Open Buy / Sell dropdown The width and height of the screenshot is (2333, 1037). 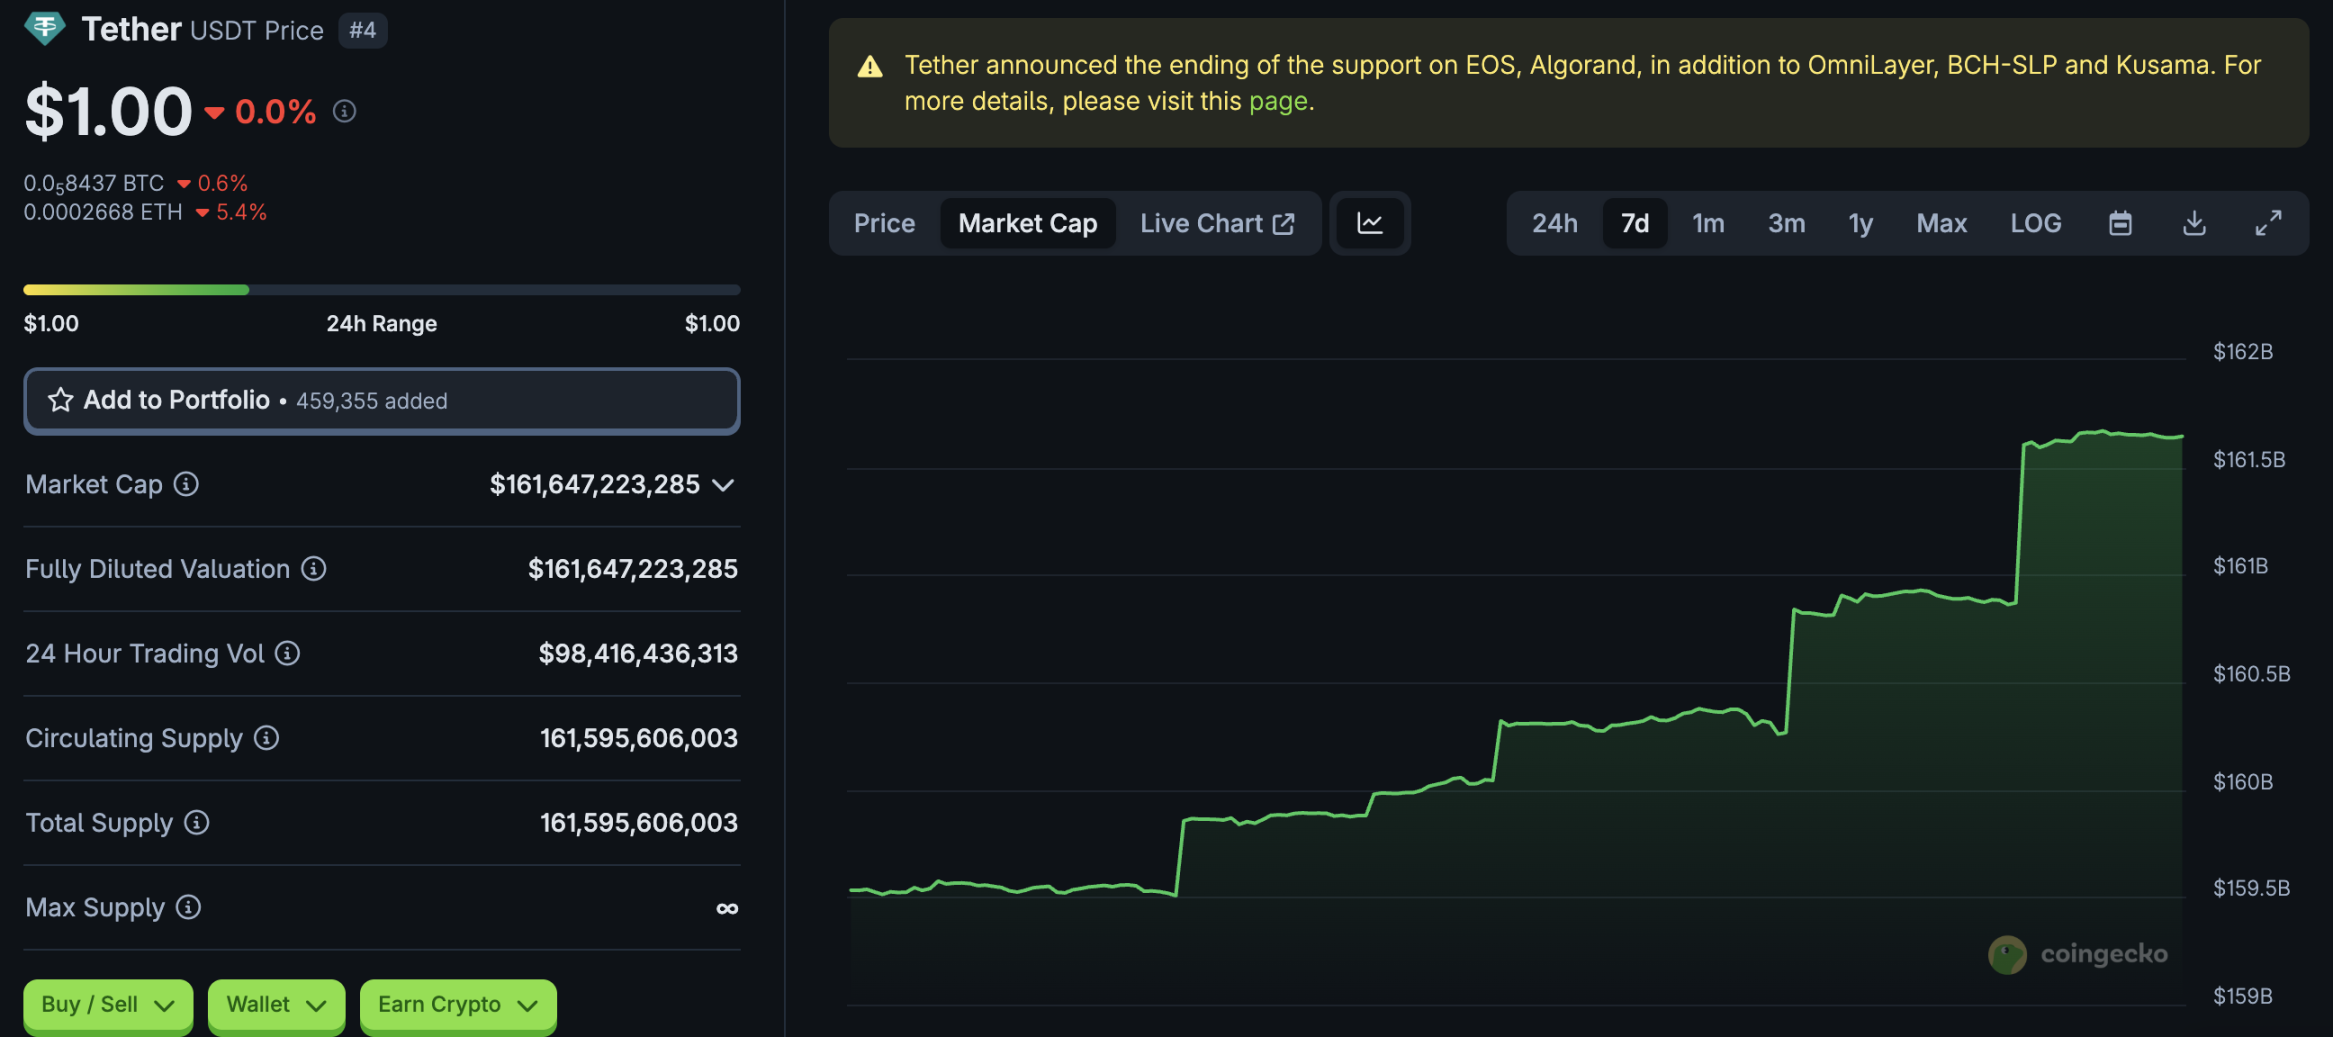point(108,1005)
